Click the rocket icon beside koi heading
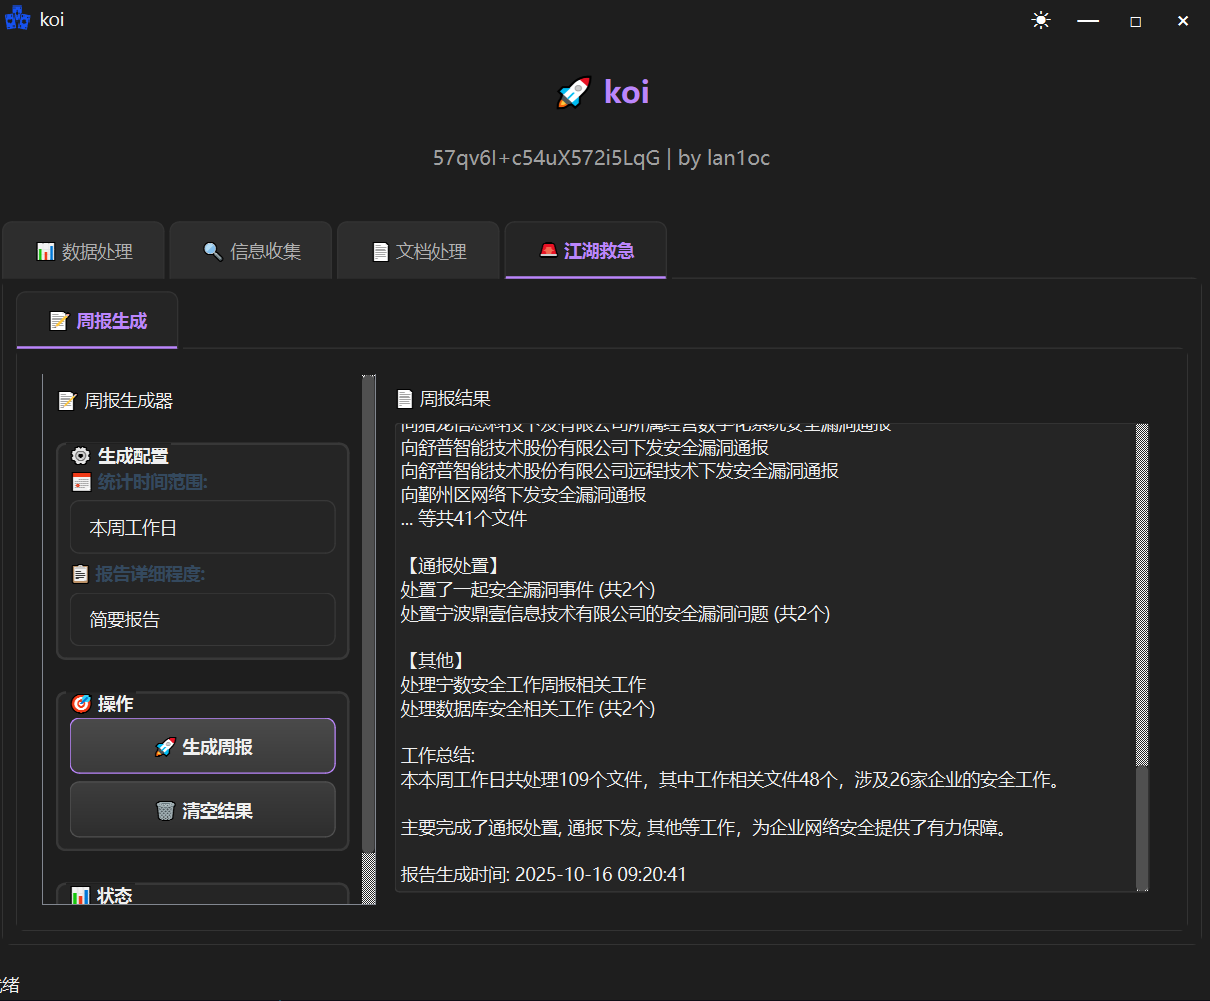1210x1001 pixels. pyautogui.click(x=574, y=93)
